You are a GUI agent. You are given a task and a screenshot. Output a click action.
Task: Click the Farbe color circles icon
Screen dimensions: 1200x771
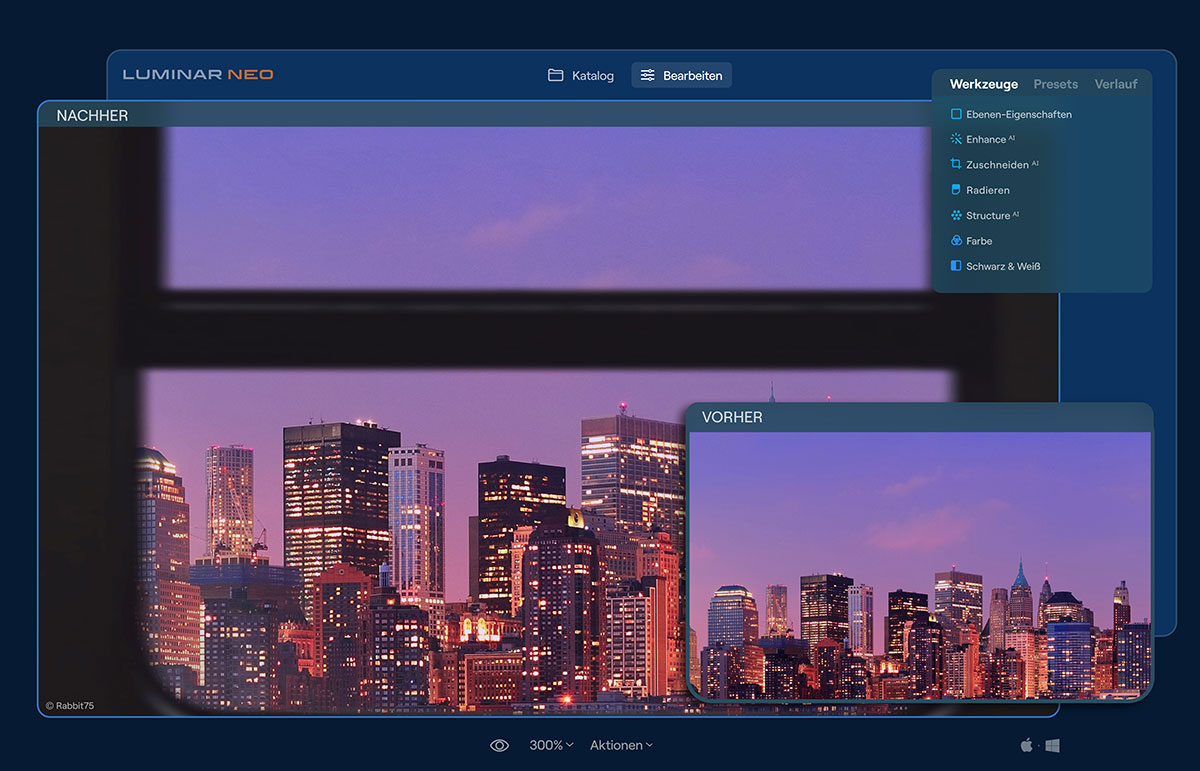click(956, 241)
